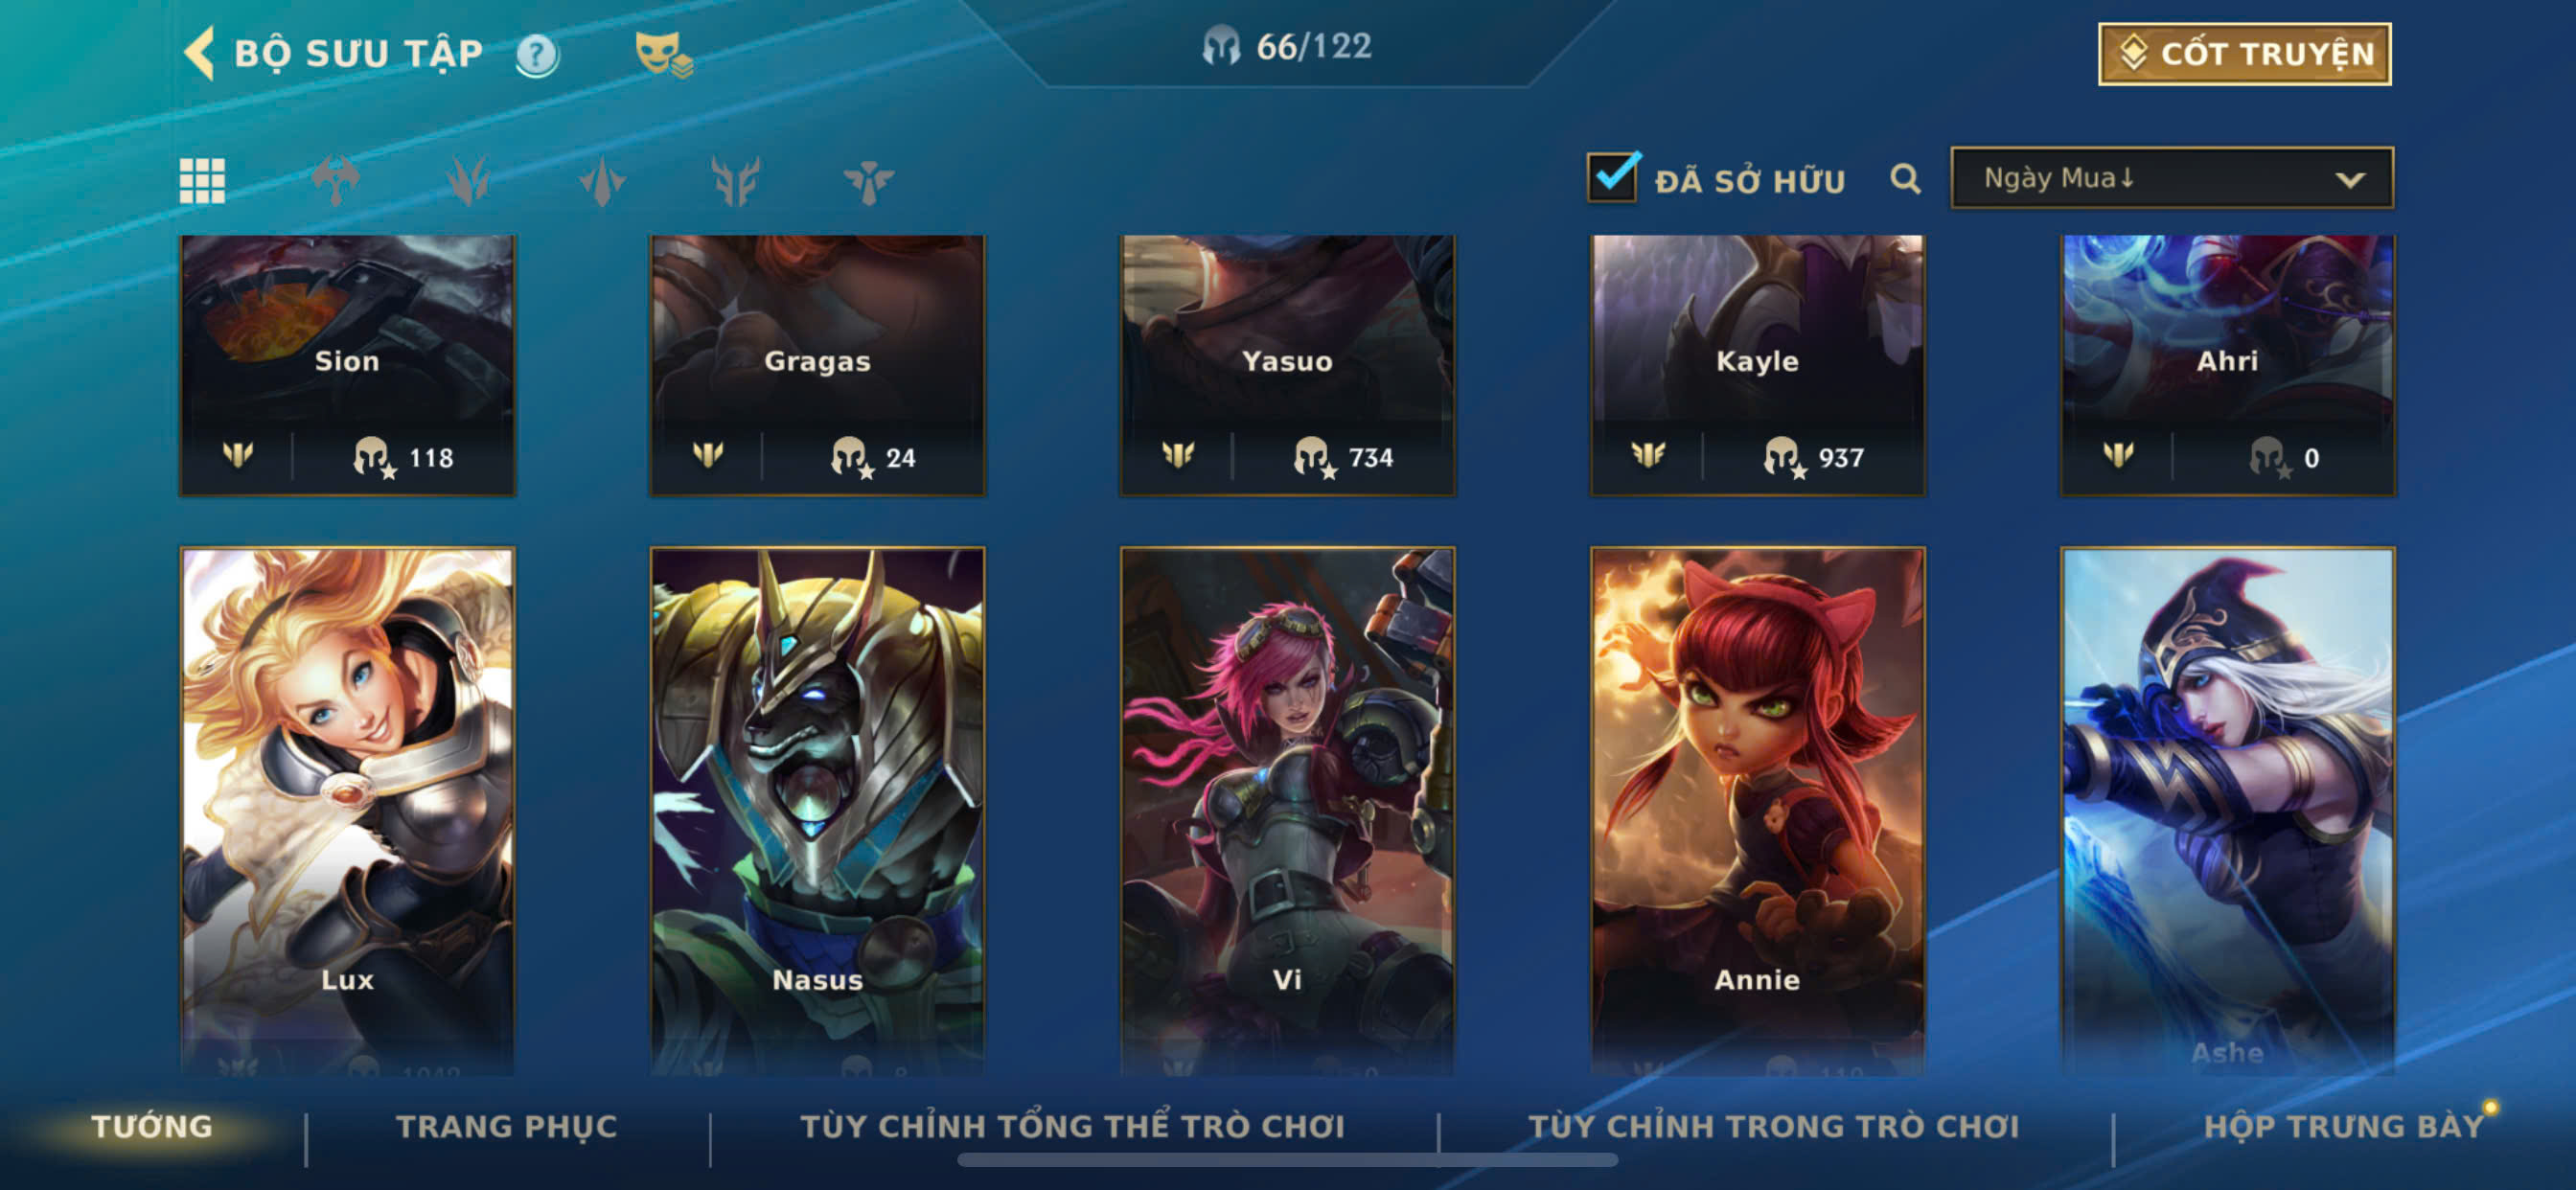Switch to the Trang Phục tab

pyautogui.click(x=507, y=1126)
